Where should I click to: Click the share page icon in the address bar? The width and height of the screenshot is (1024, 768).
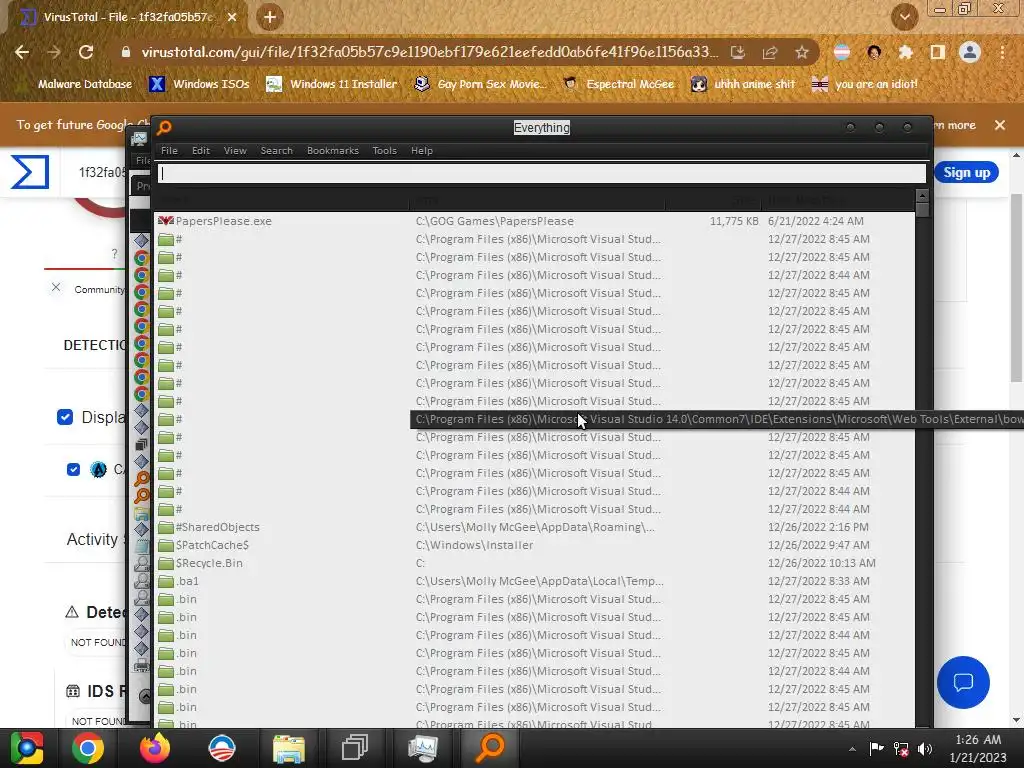[x=770, y=52]
